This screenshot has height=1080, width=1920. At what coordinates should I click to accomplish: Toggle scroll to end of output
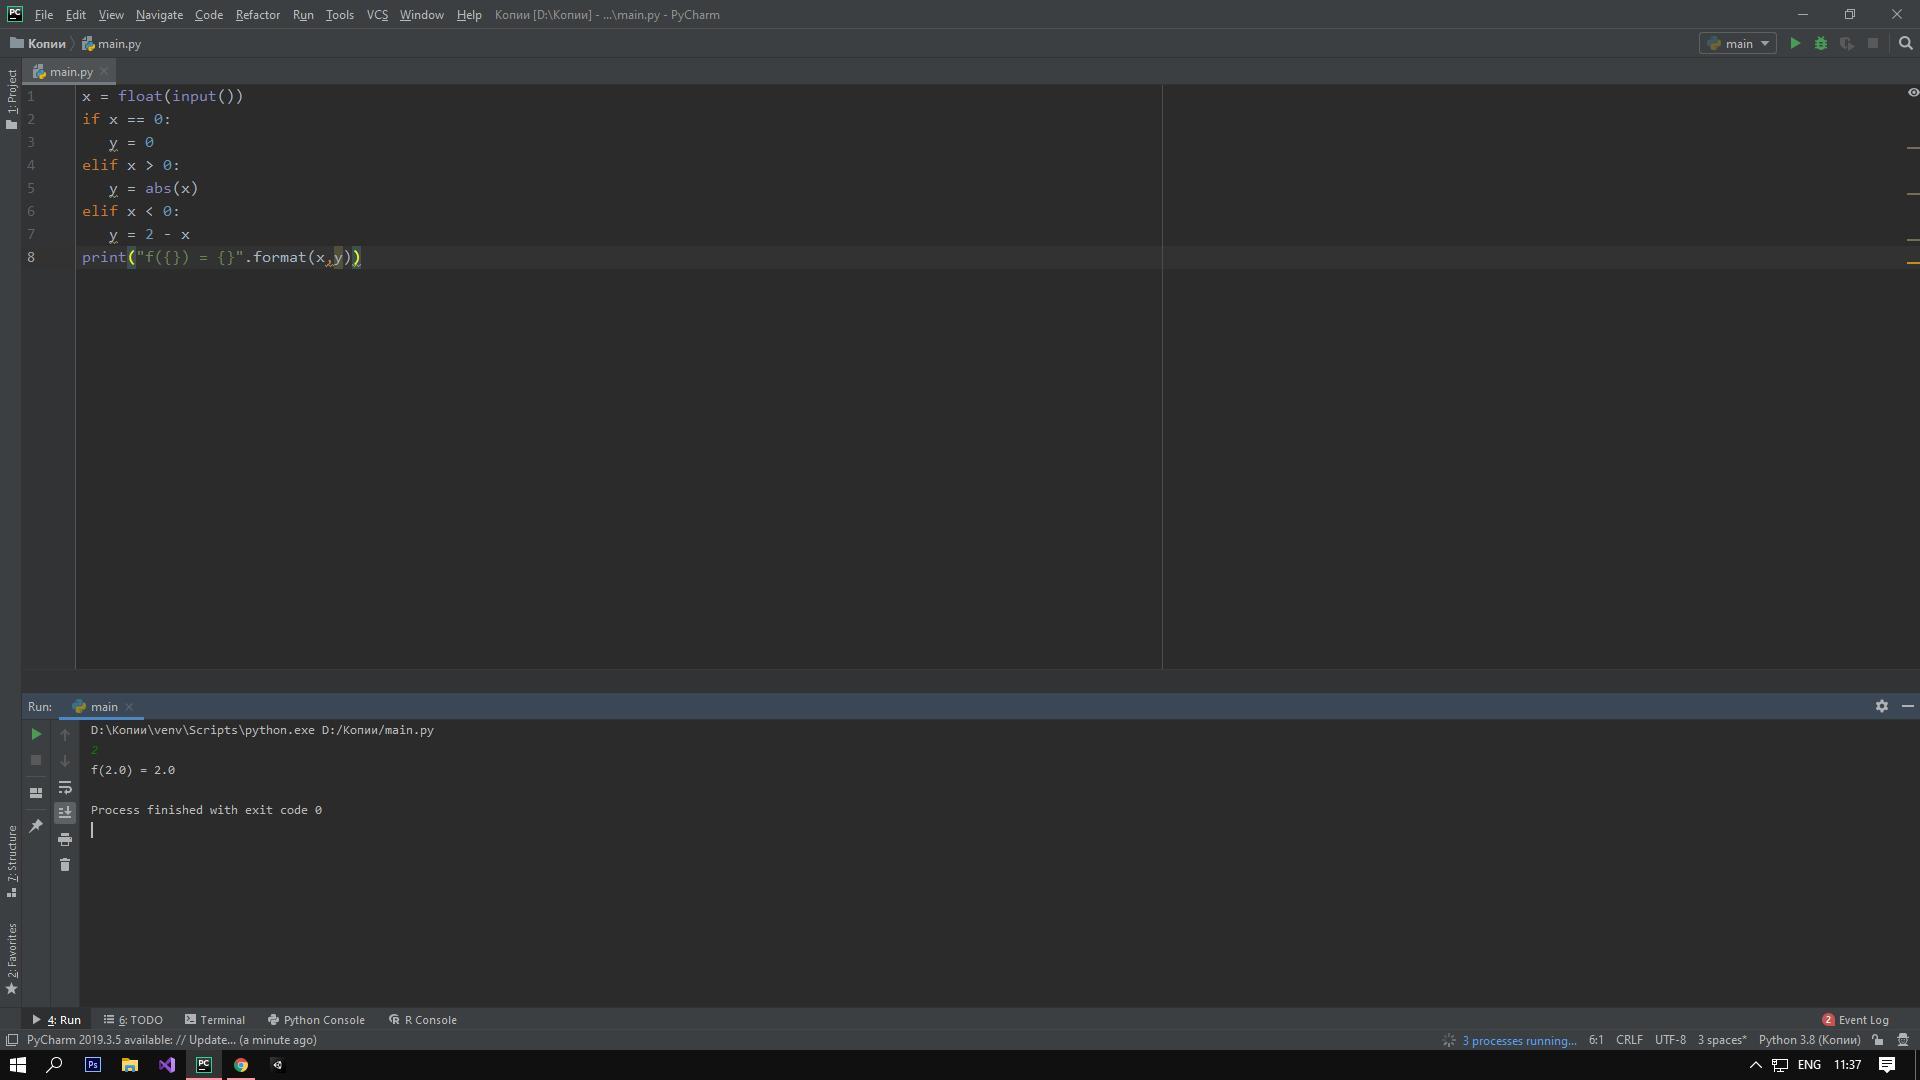[x=65, y=812]
